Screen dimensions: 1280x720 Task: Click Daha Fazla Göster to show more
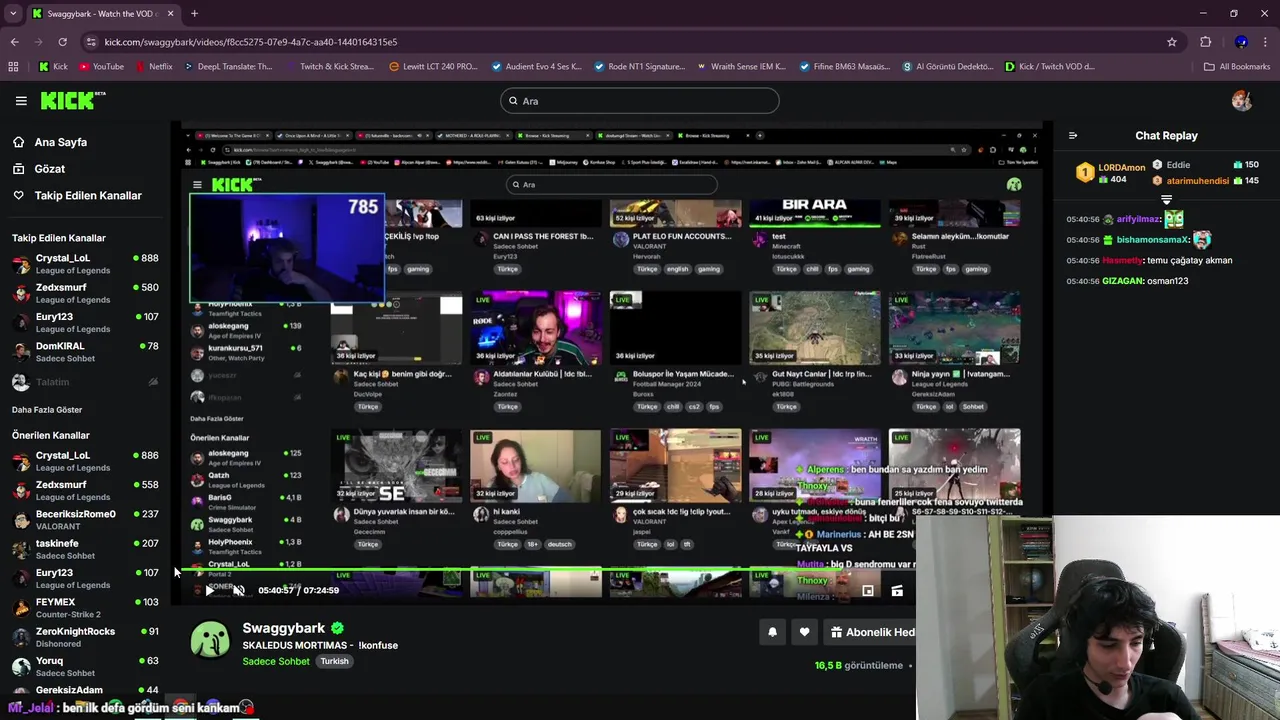point(47,410)
